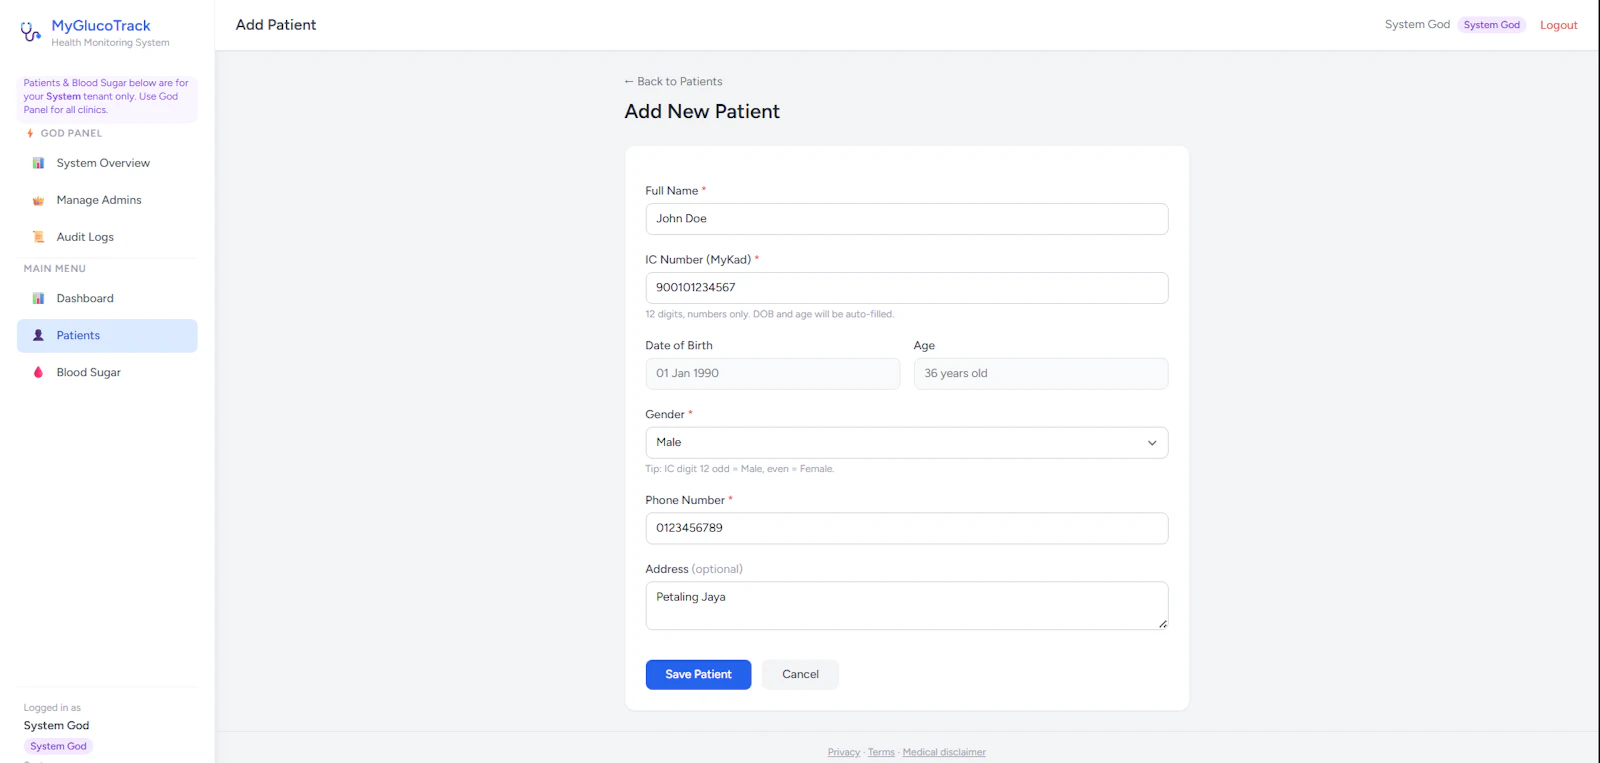The image size is (1600, 763).
Task: Click the 'Tip: IC digit 12 odd' hint
Action: pyautogui.click(x=739, y=469)
